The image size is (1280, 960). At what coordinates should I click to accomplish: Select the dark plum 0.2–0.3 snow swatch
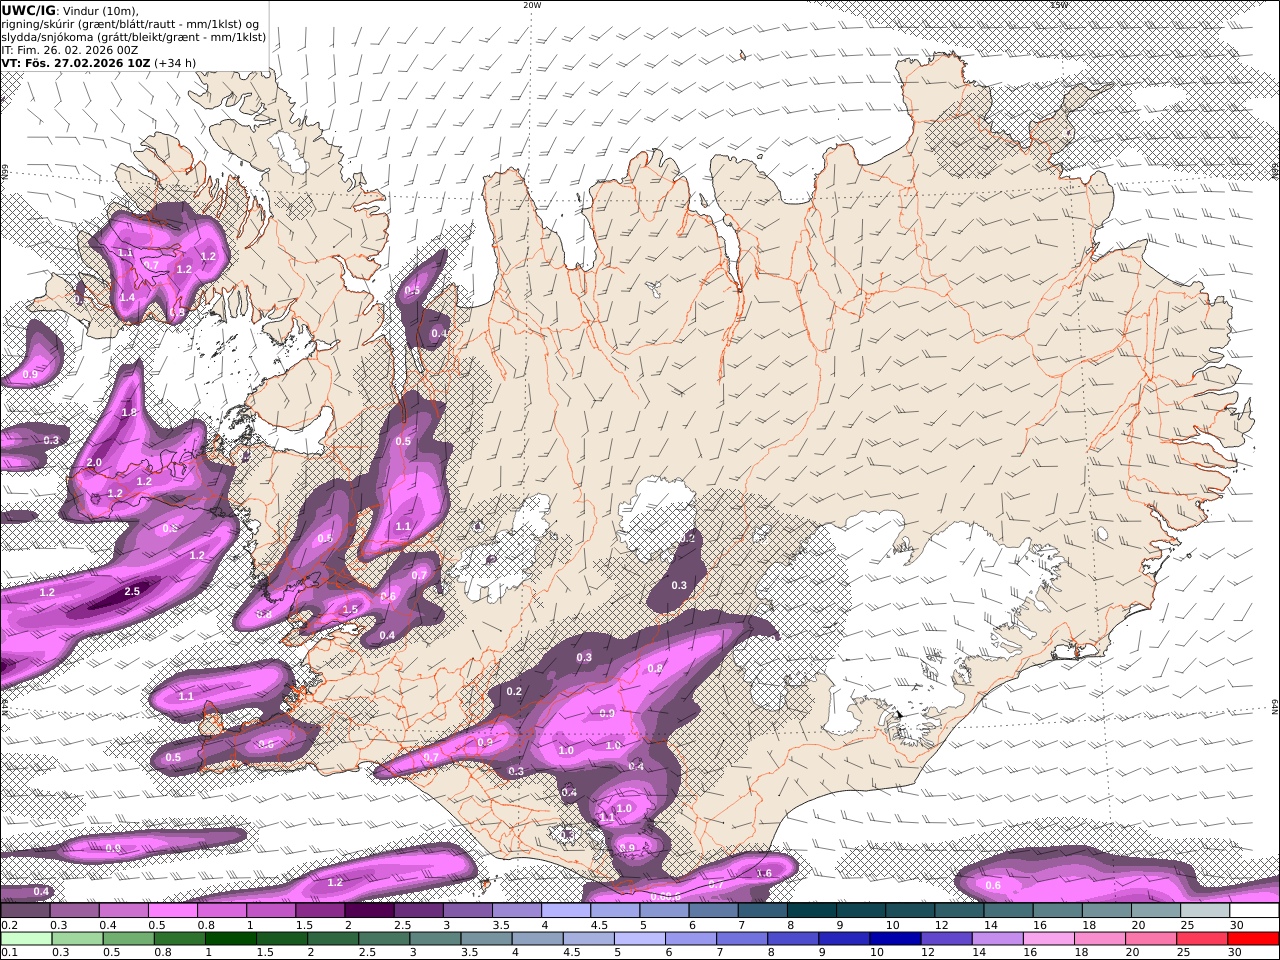point(25,911)
